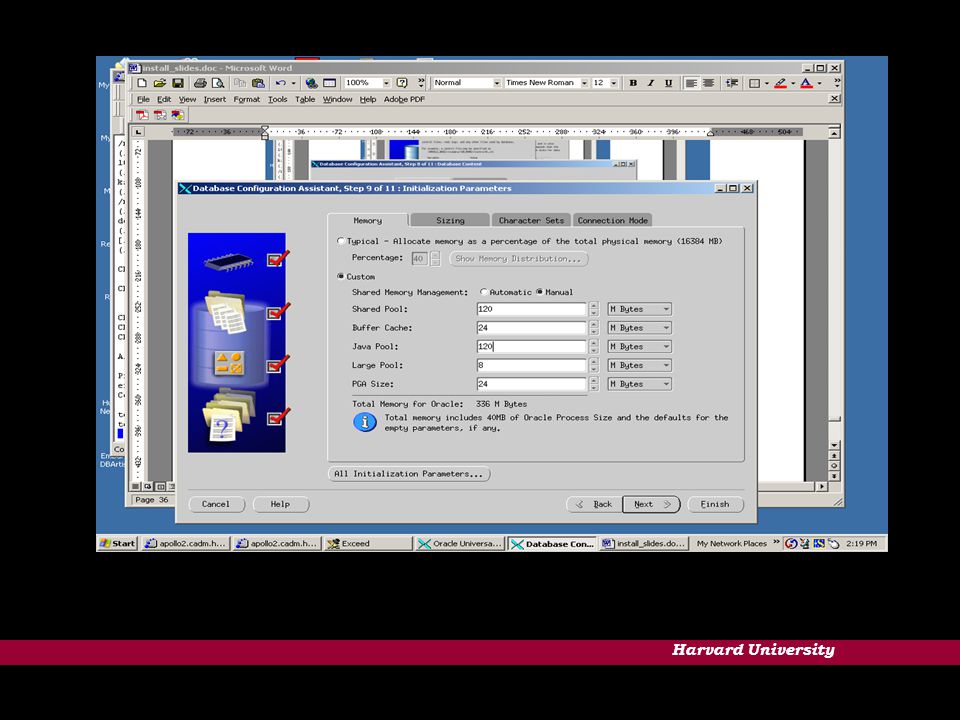Viewport: 960px width, 720px height.
Task: Click the ruler tab selector in Word
Action: pos(138,132)
